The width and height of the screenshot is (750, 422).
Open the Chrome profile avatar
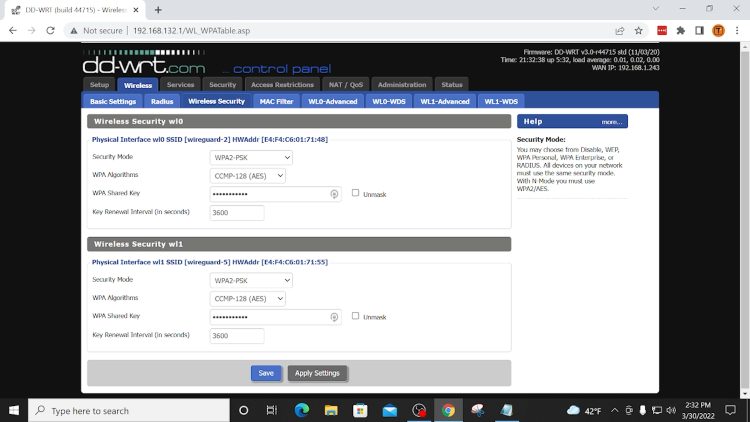point(718,31)
